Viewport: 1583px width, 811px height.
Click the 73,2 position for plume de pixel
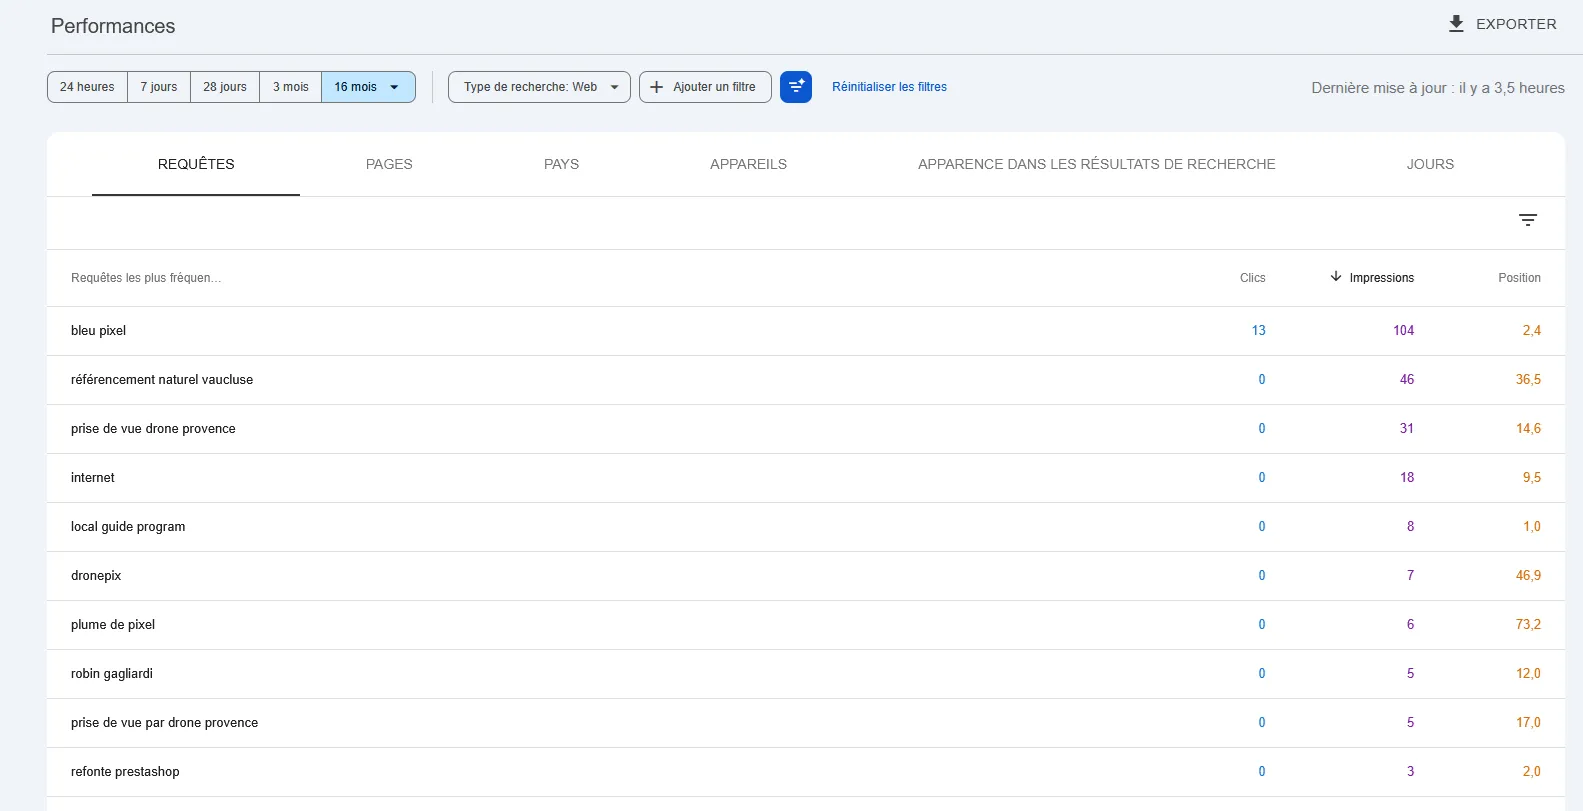[x=1528, y=625]
